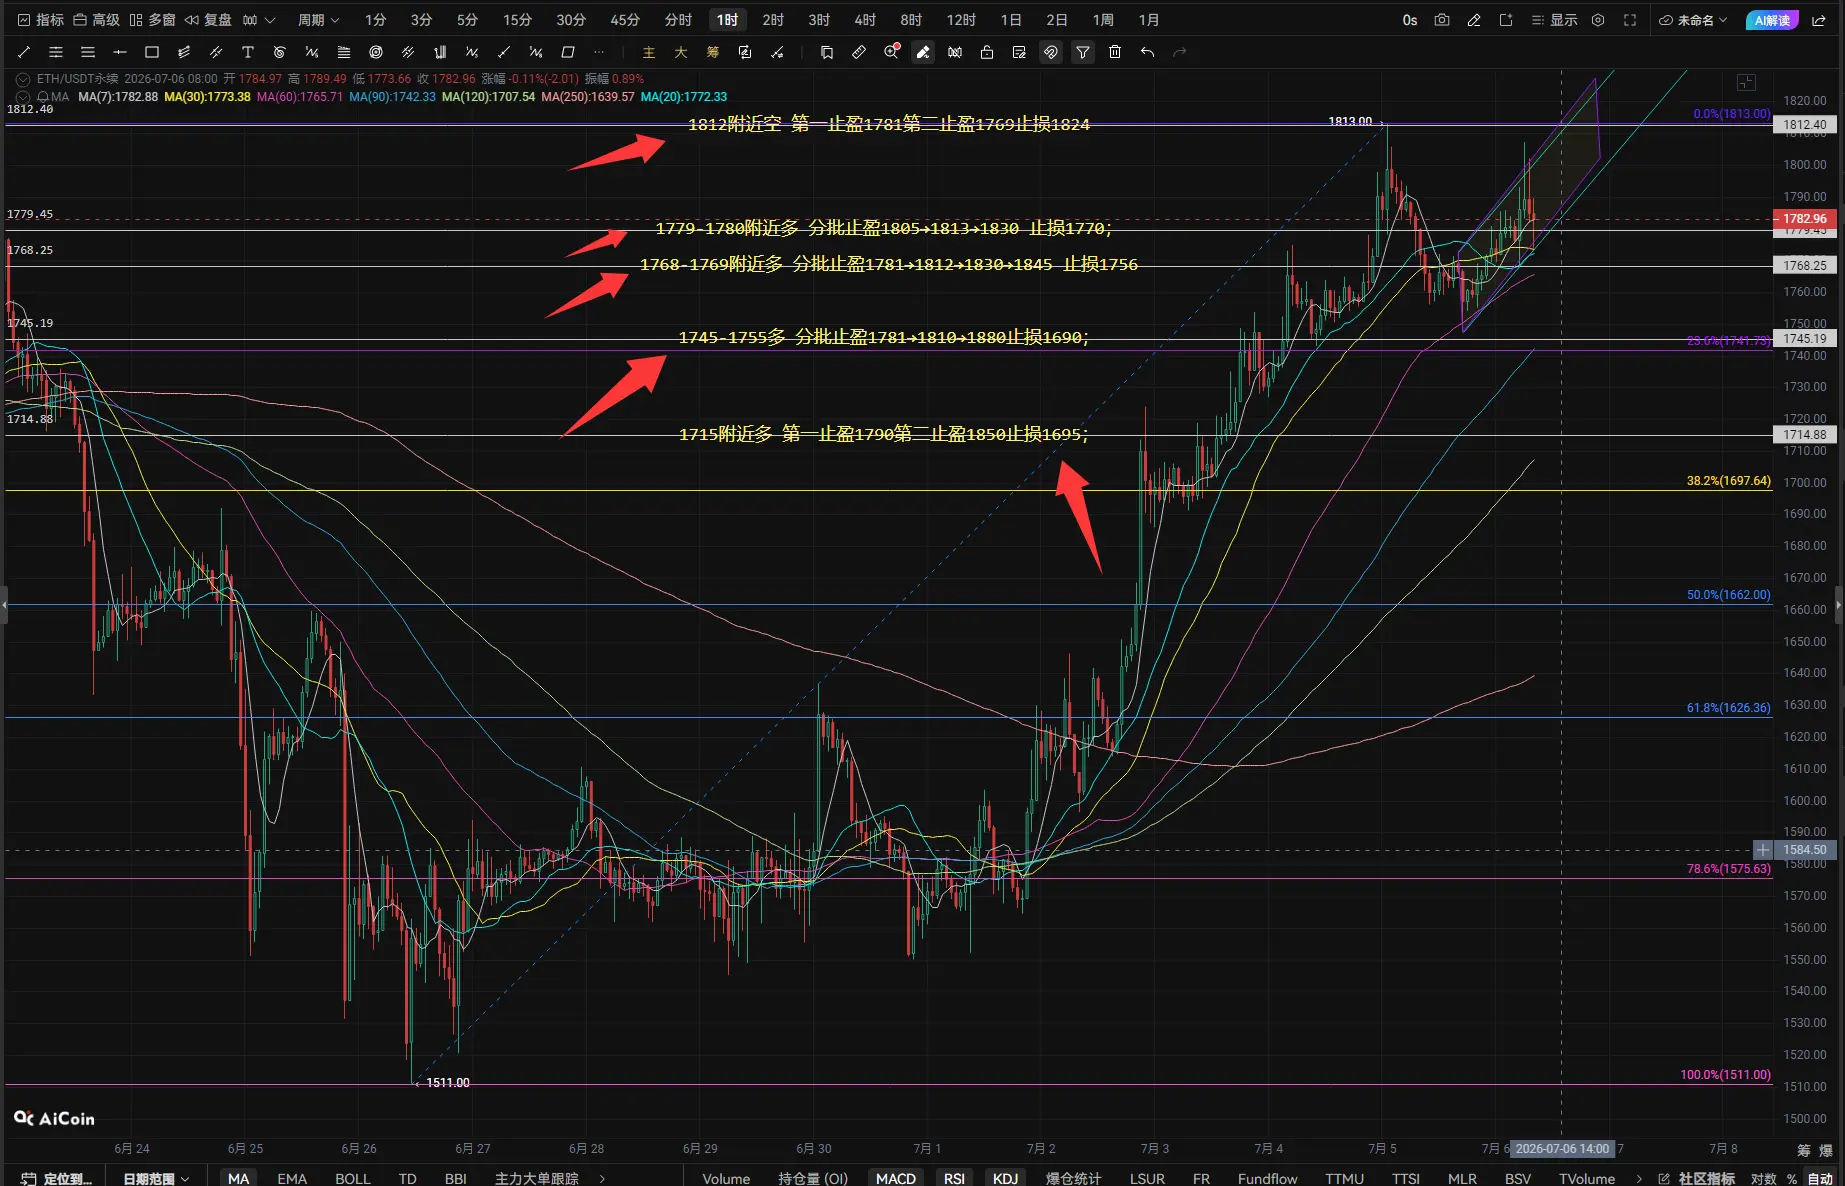The image size is (1845, 1186).
Task: Click the 主 main chart marker icon
Action: point(649,52)
